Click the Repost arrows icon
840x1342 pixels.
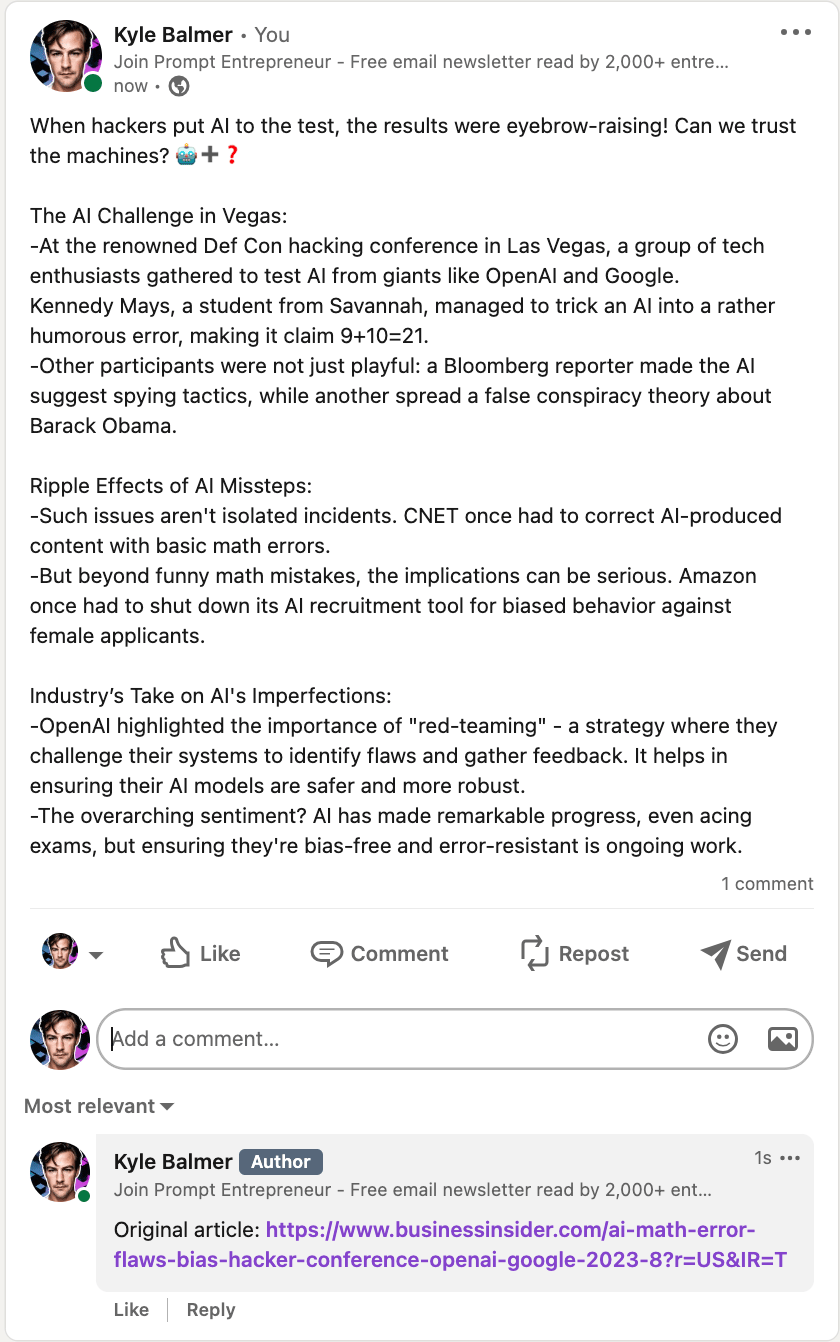(536, 953)
